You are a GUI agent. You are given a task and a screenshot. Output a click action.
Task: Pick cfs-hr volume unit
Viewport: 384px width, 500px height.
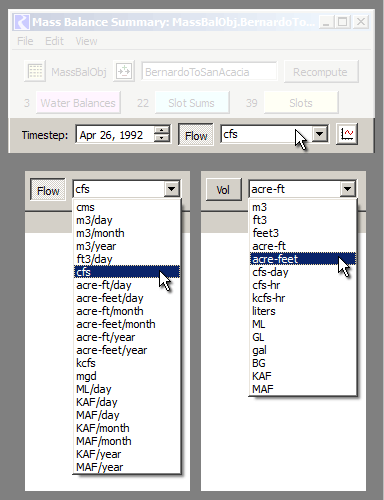(303, 285)
